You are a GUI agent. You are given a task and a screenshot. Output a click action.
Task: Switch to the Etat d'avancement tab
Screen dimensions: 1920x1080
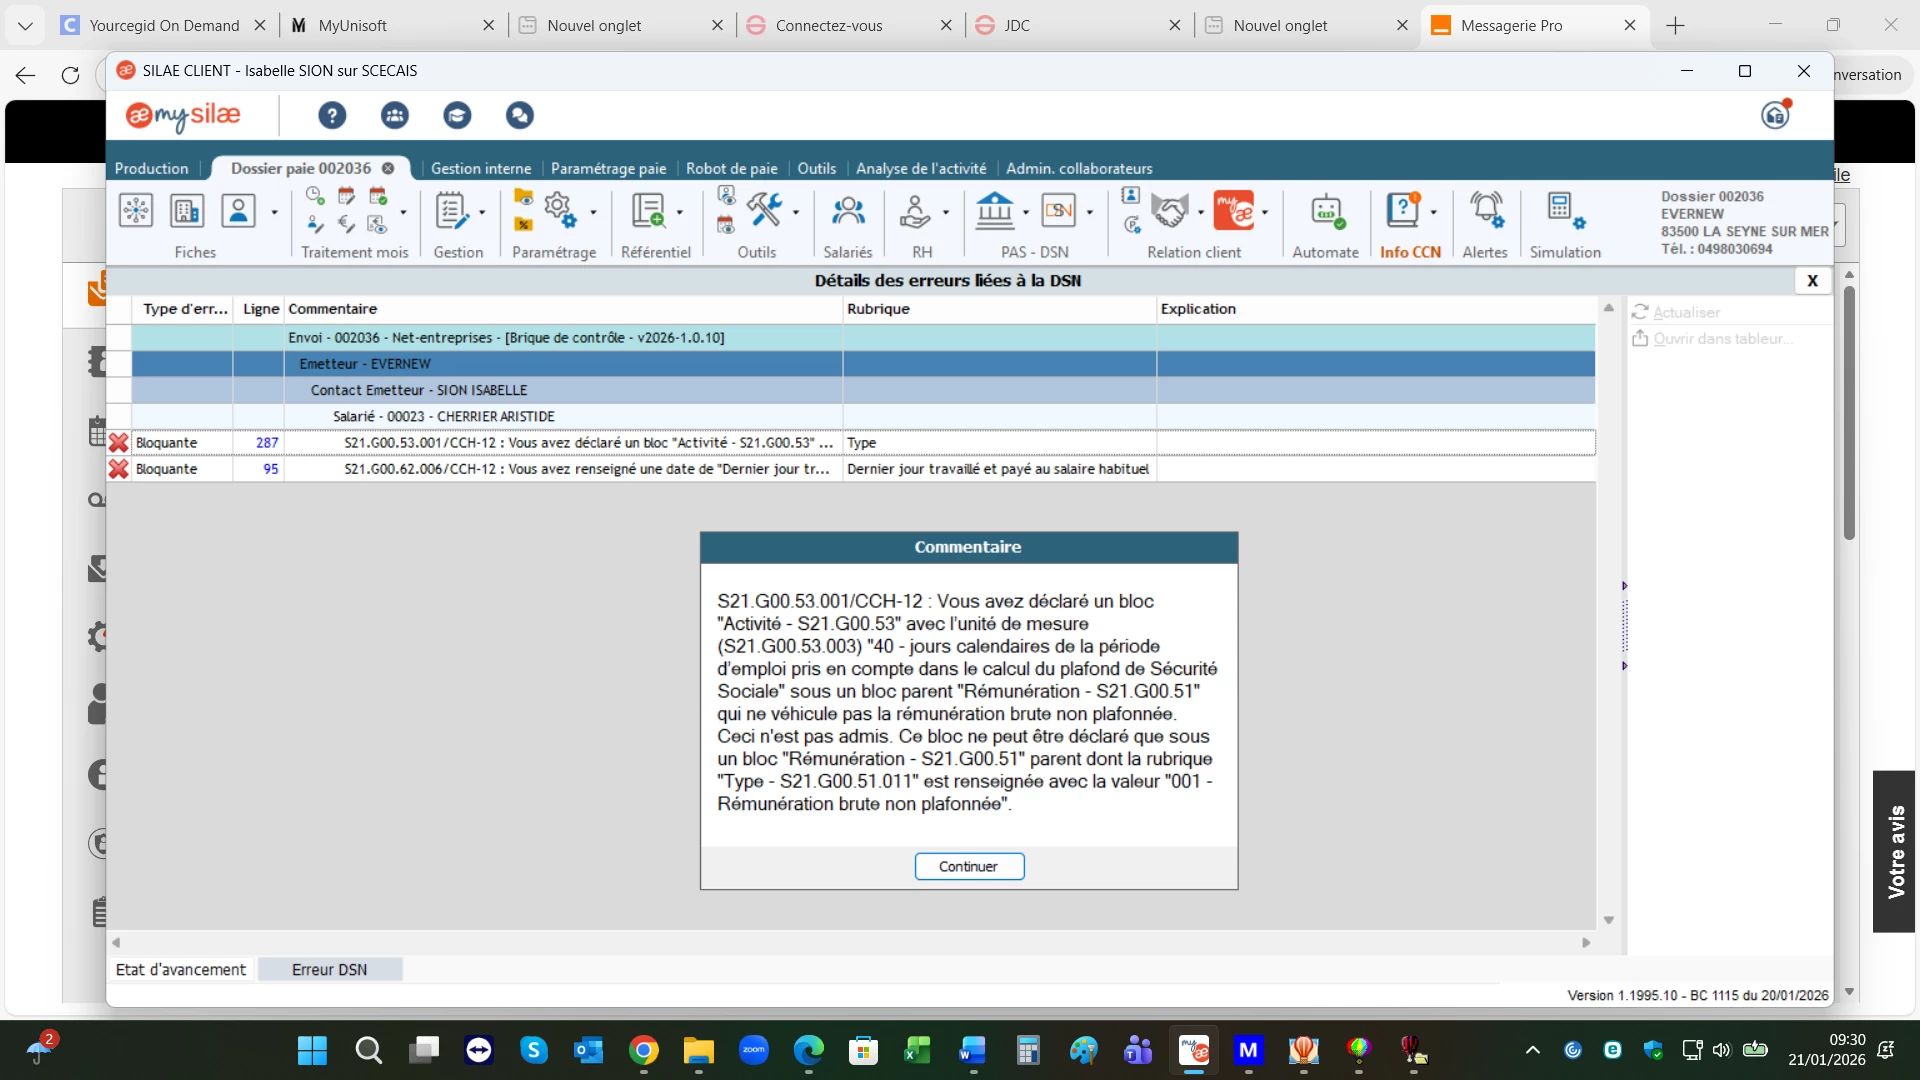(x=181, y=969)
